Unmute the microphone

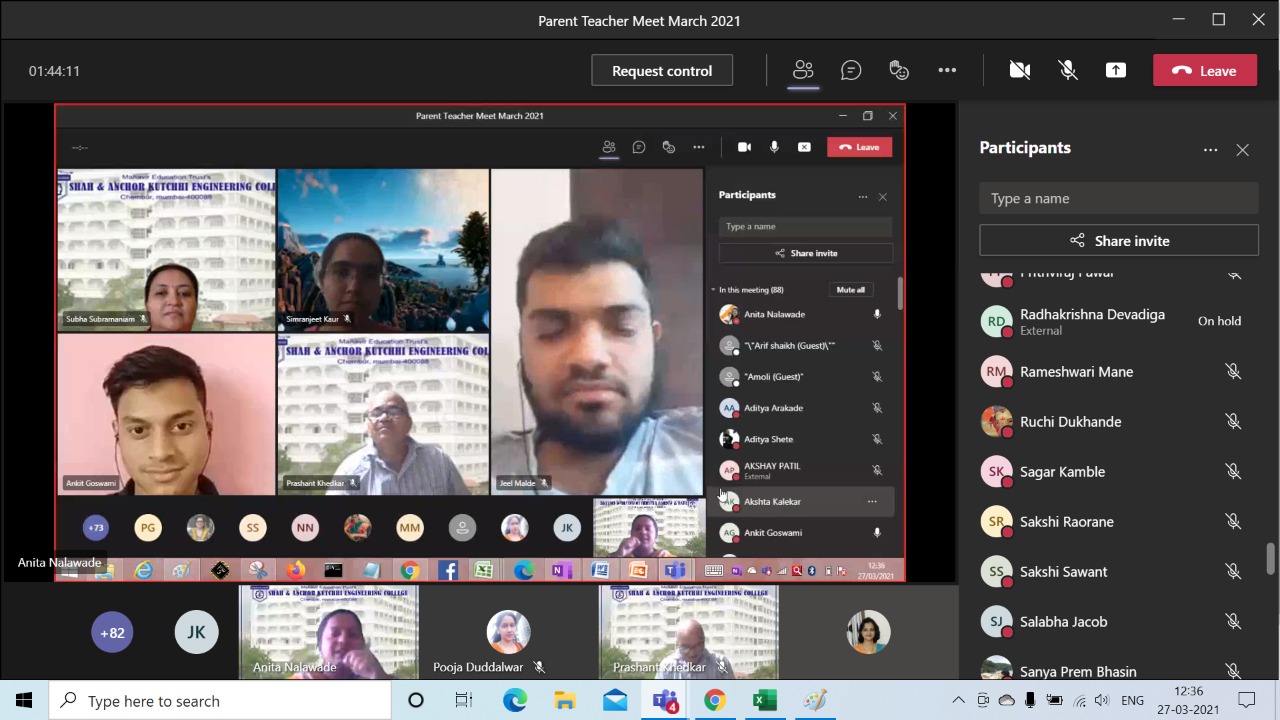1068,70
